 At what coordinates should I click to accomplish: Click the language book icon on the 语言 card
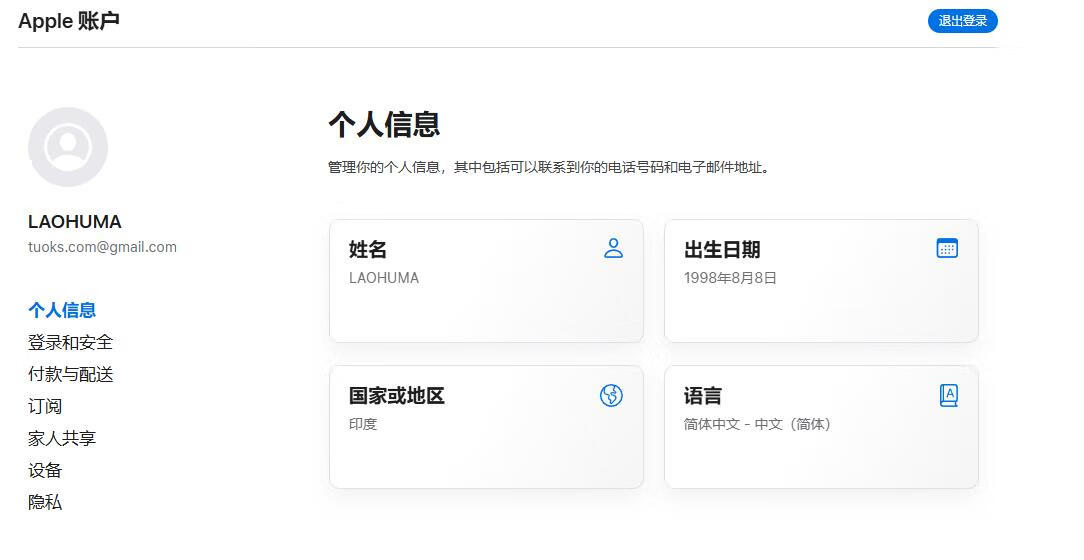(949, 396)
